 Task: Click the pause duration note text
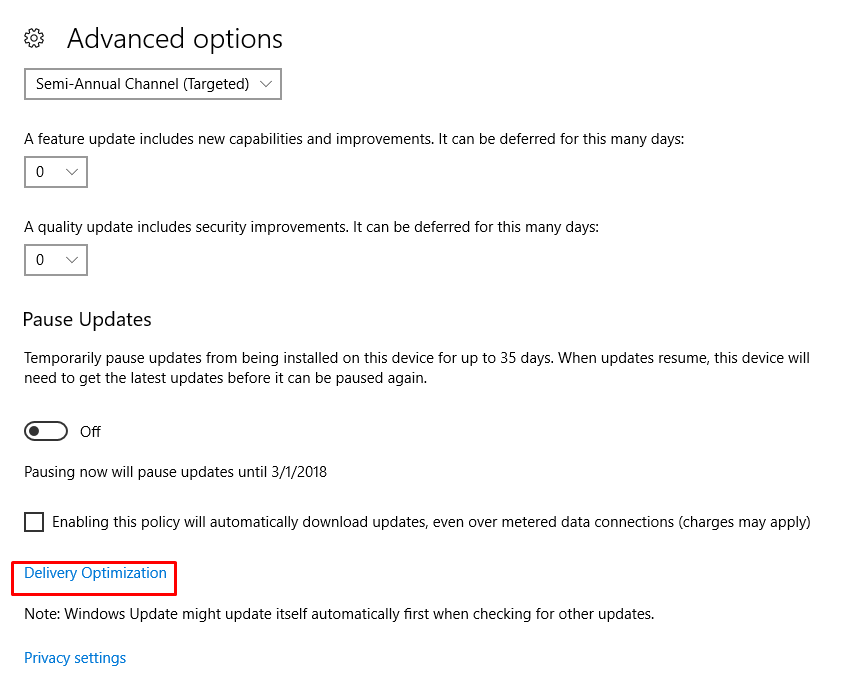[x=176, y=472]
